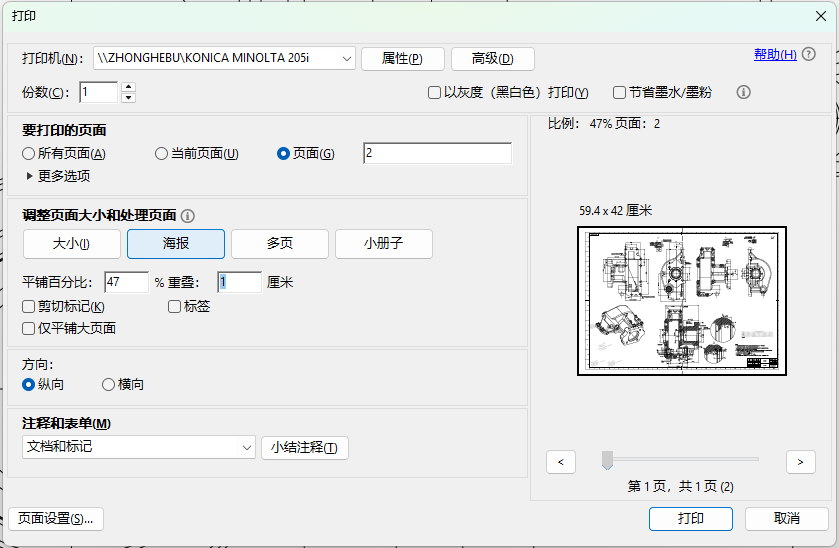Close the 打印 dialog window
The height and width of the screenshot is (548, 839).
tap(821, 16)
